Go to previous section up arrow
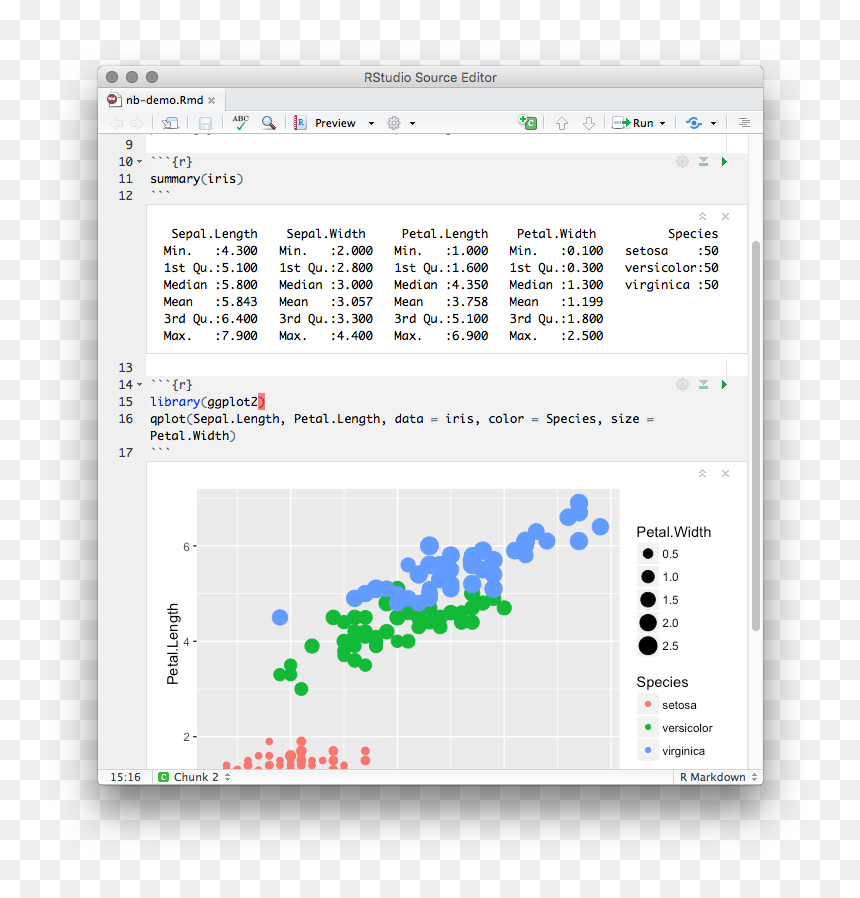 (562, 123)
